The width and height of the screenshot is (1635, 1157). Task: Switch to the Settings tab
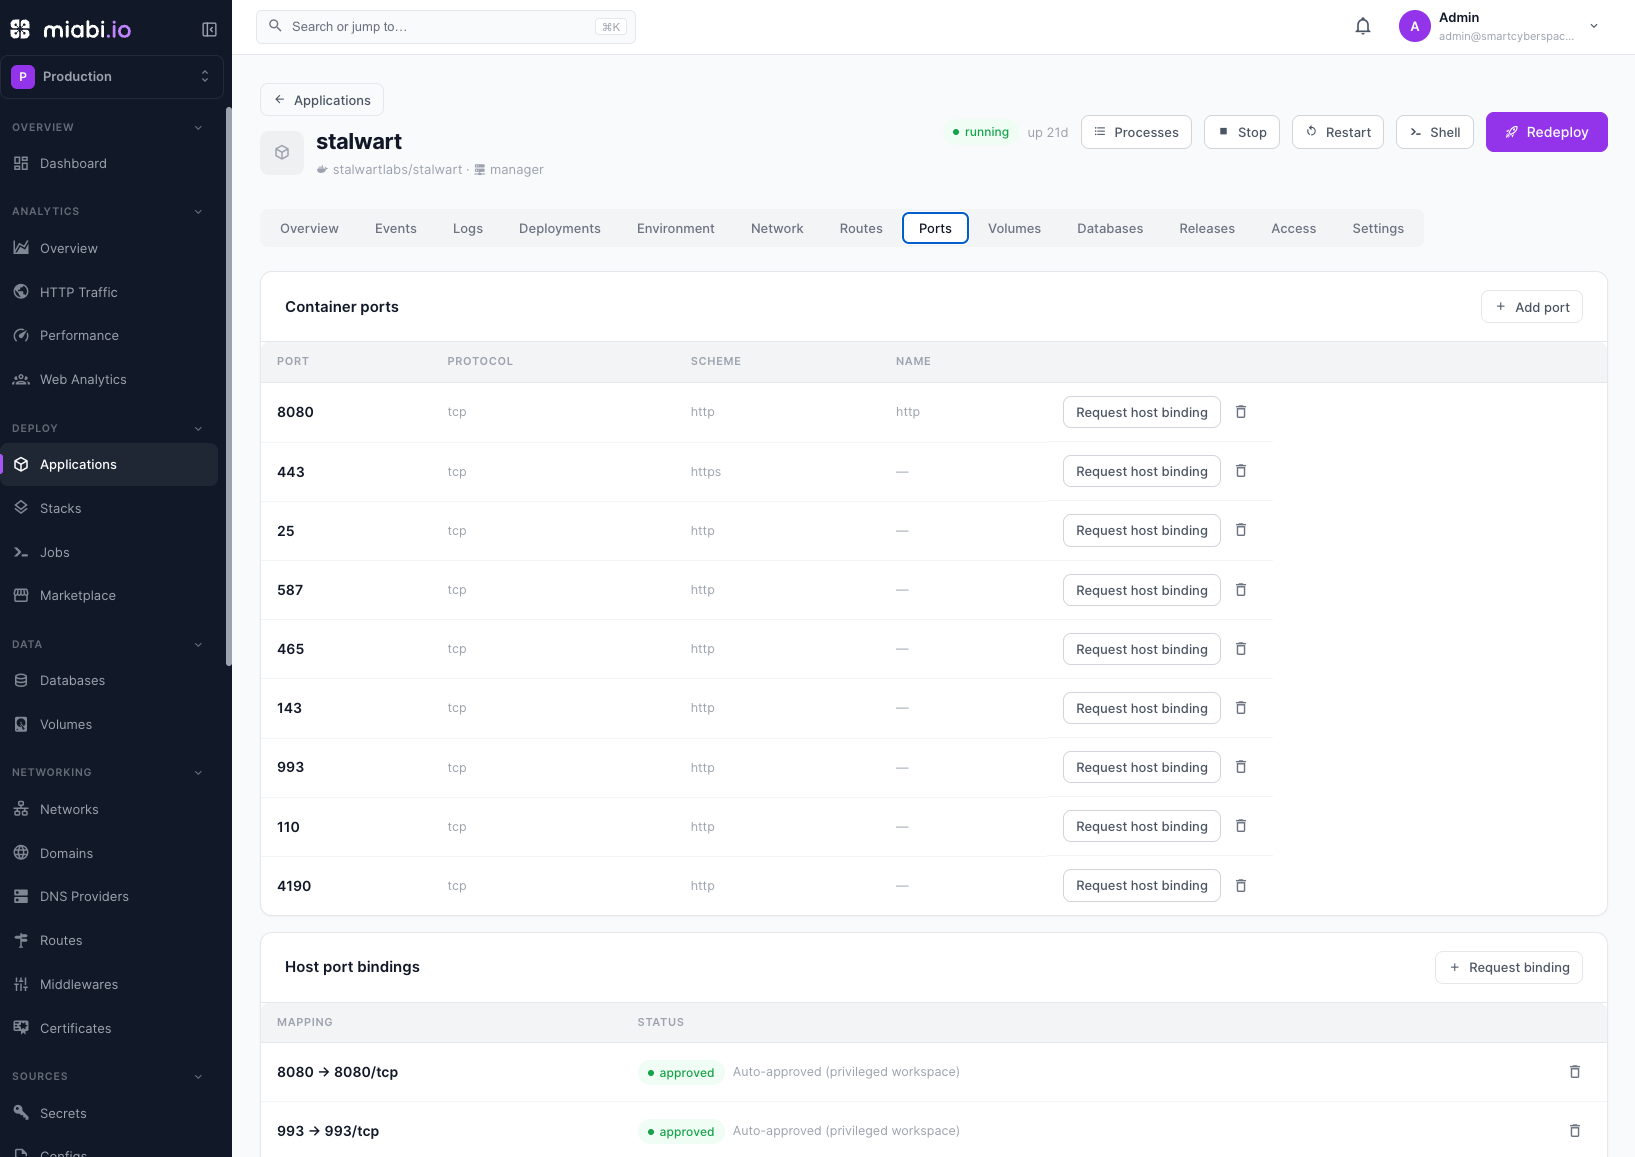pos(1378,229)
